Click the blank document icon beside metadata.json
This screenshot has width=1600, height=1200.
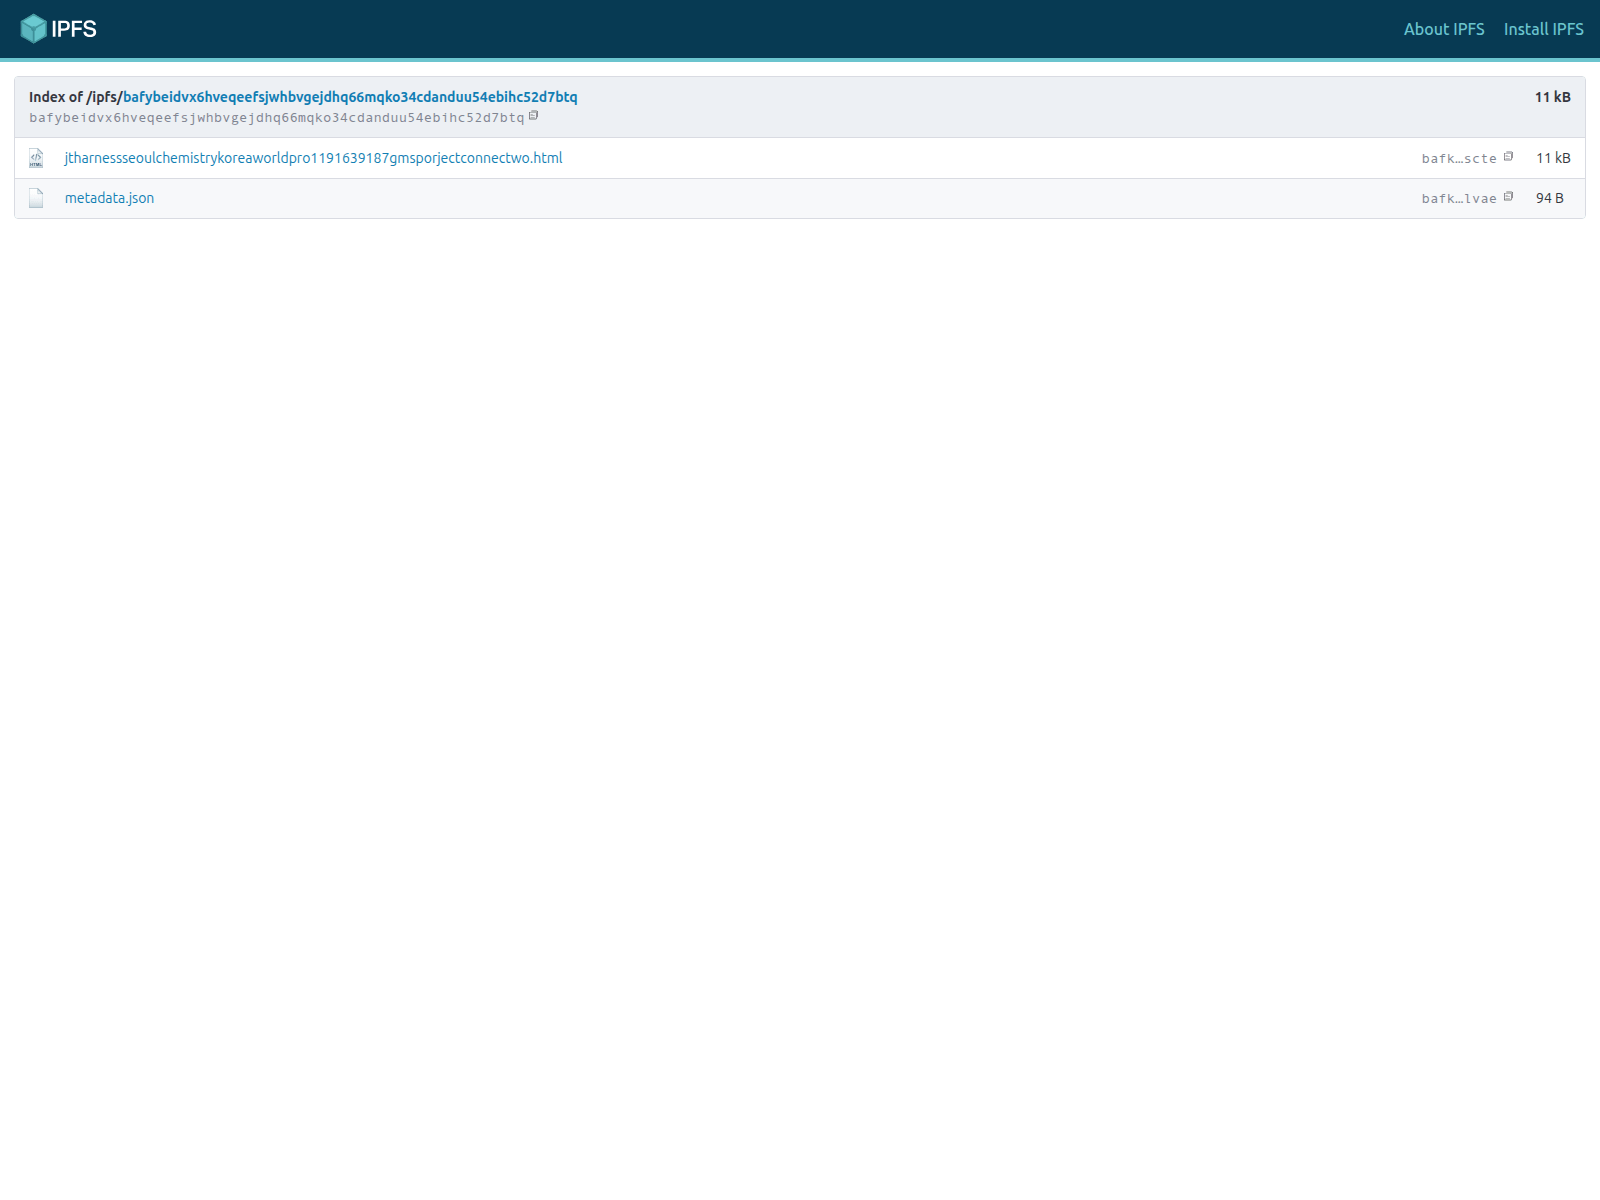pos(36,198)
